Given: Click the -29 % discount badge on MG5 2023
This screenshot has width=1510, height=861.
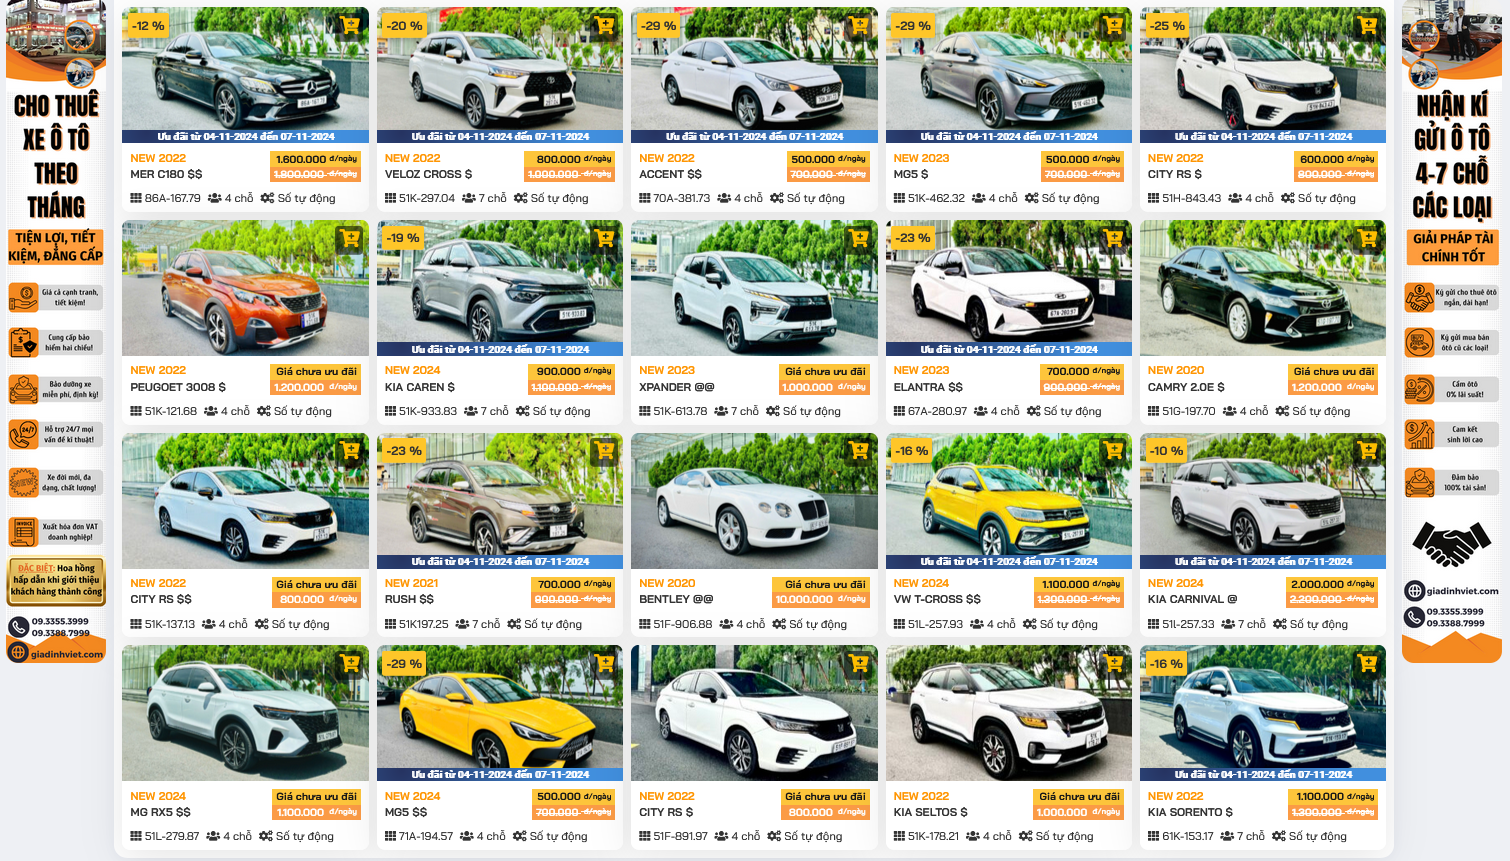Looking at the screenshot, I should pos(913,26).
